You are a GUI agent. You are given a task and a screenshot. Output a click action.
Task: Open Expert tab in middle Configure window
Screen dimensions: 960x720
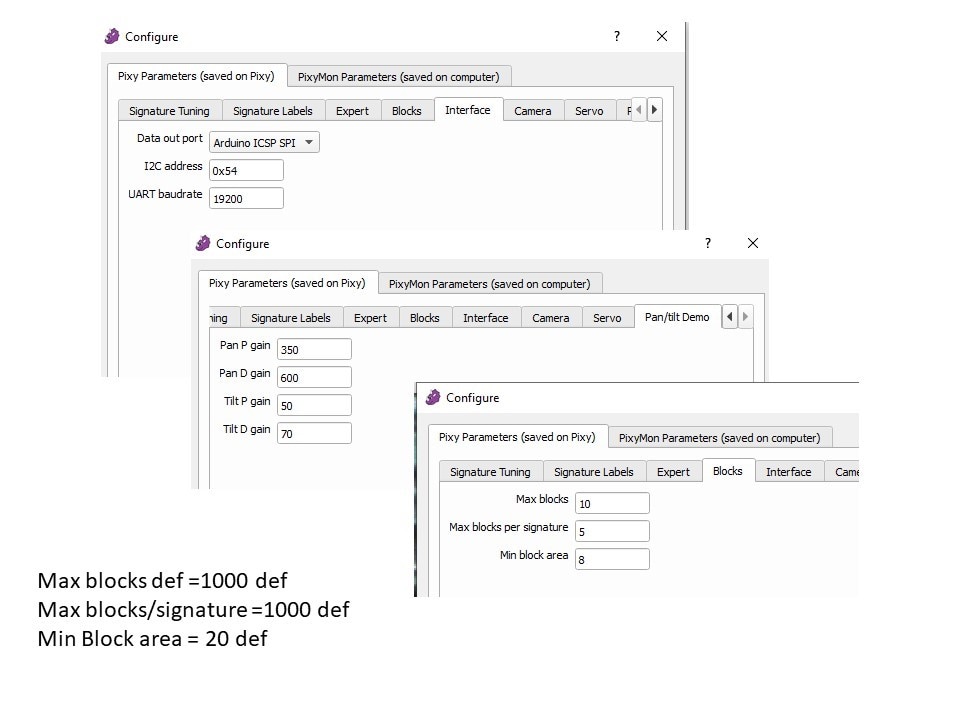click(x=370, y=318)
